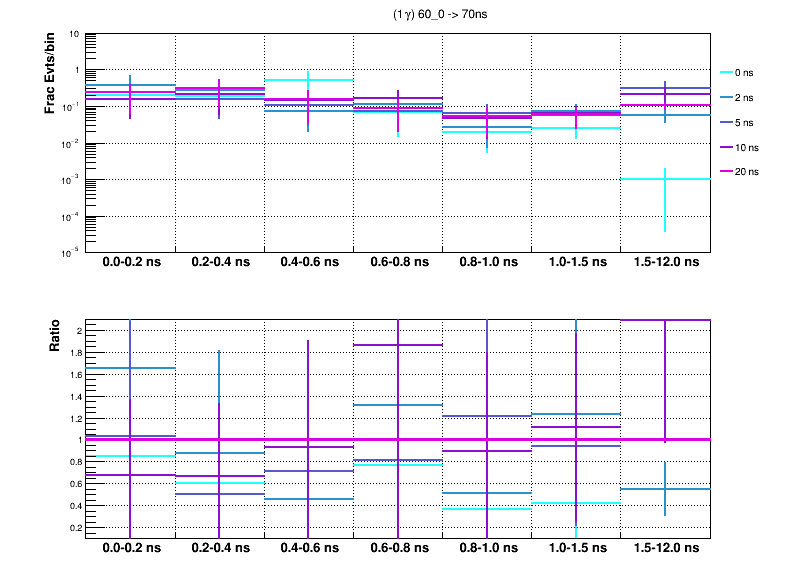This screenshot has width=796, height=572.
Task: Select the 5 ns legend color line
Action: coord(726,122)
